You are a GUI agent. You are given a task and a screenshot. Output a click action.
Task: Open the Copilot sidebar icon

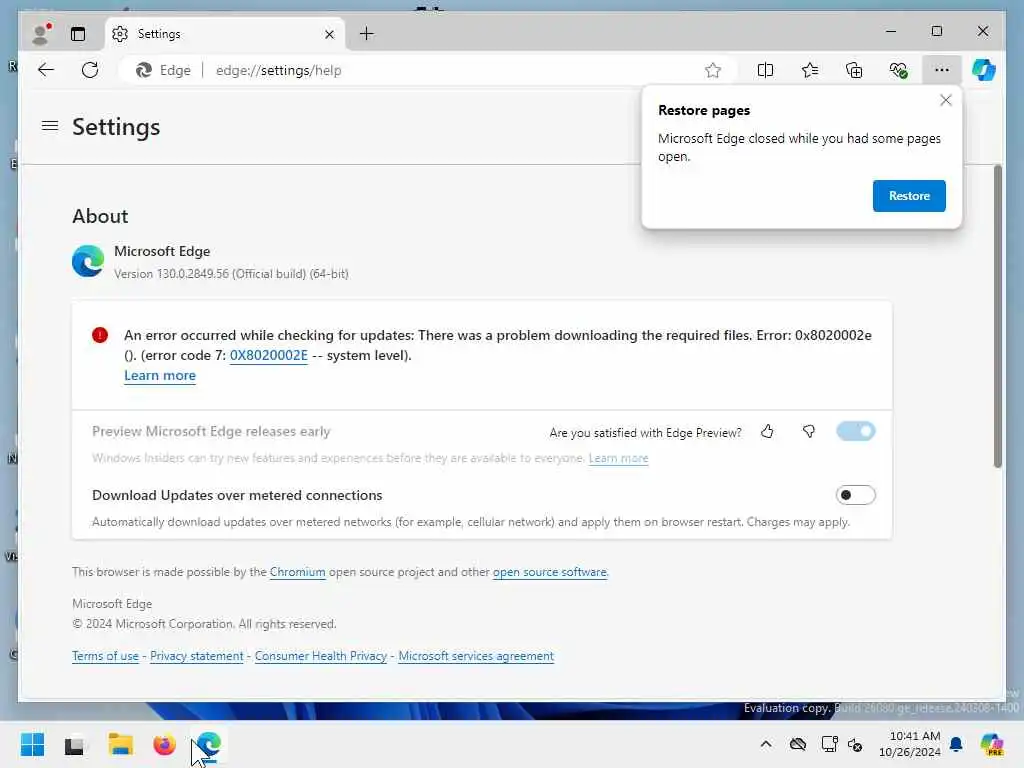tap(984, 70)
